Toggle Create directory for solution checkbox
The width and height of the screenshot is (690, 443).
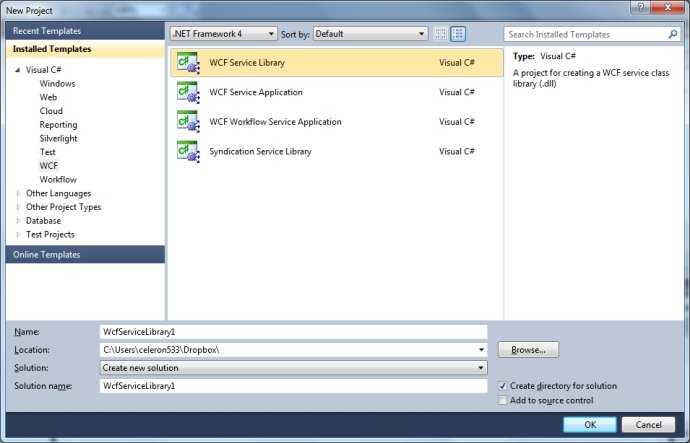pyautogui.click(x=502, y=386)
